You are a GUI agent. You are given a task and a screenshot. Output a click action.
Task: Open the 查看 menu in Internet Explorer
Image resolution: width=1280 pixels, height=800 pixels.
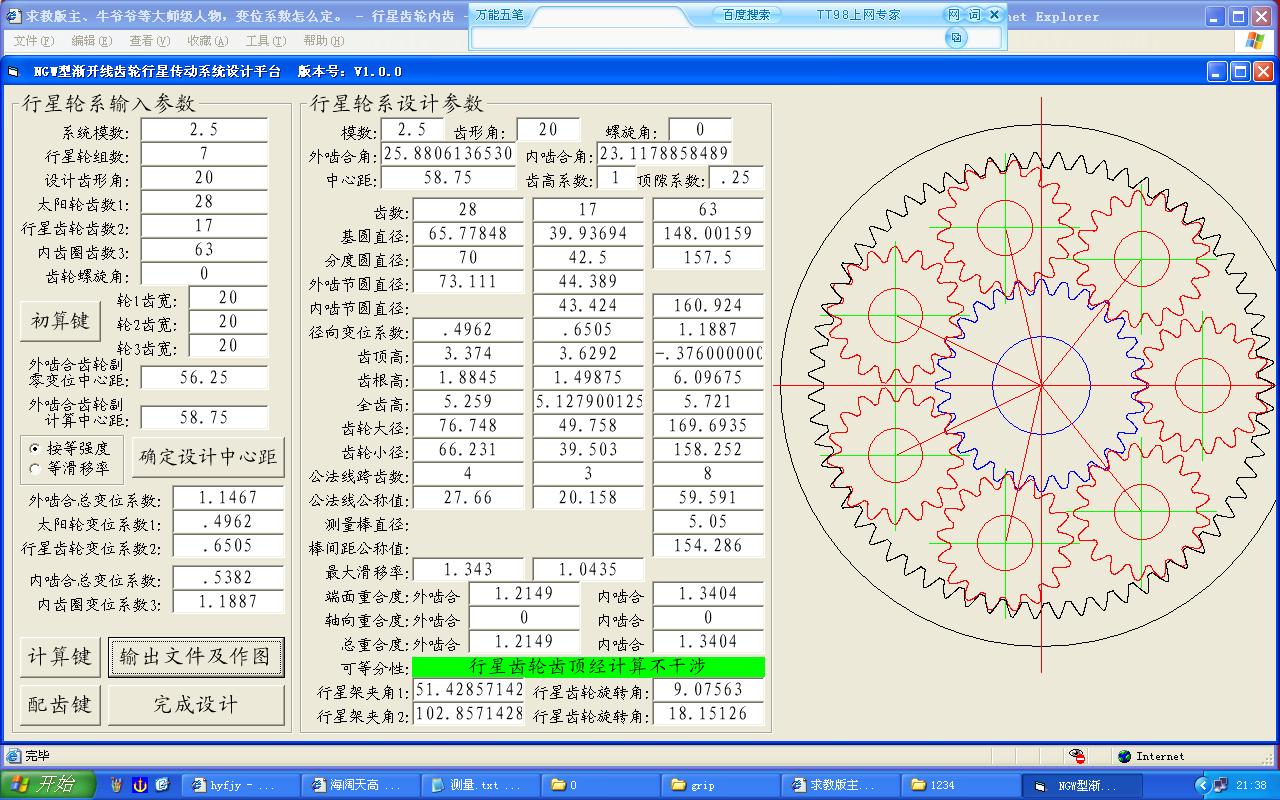(149, 41)
